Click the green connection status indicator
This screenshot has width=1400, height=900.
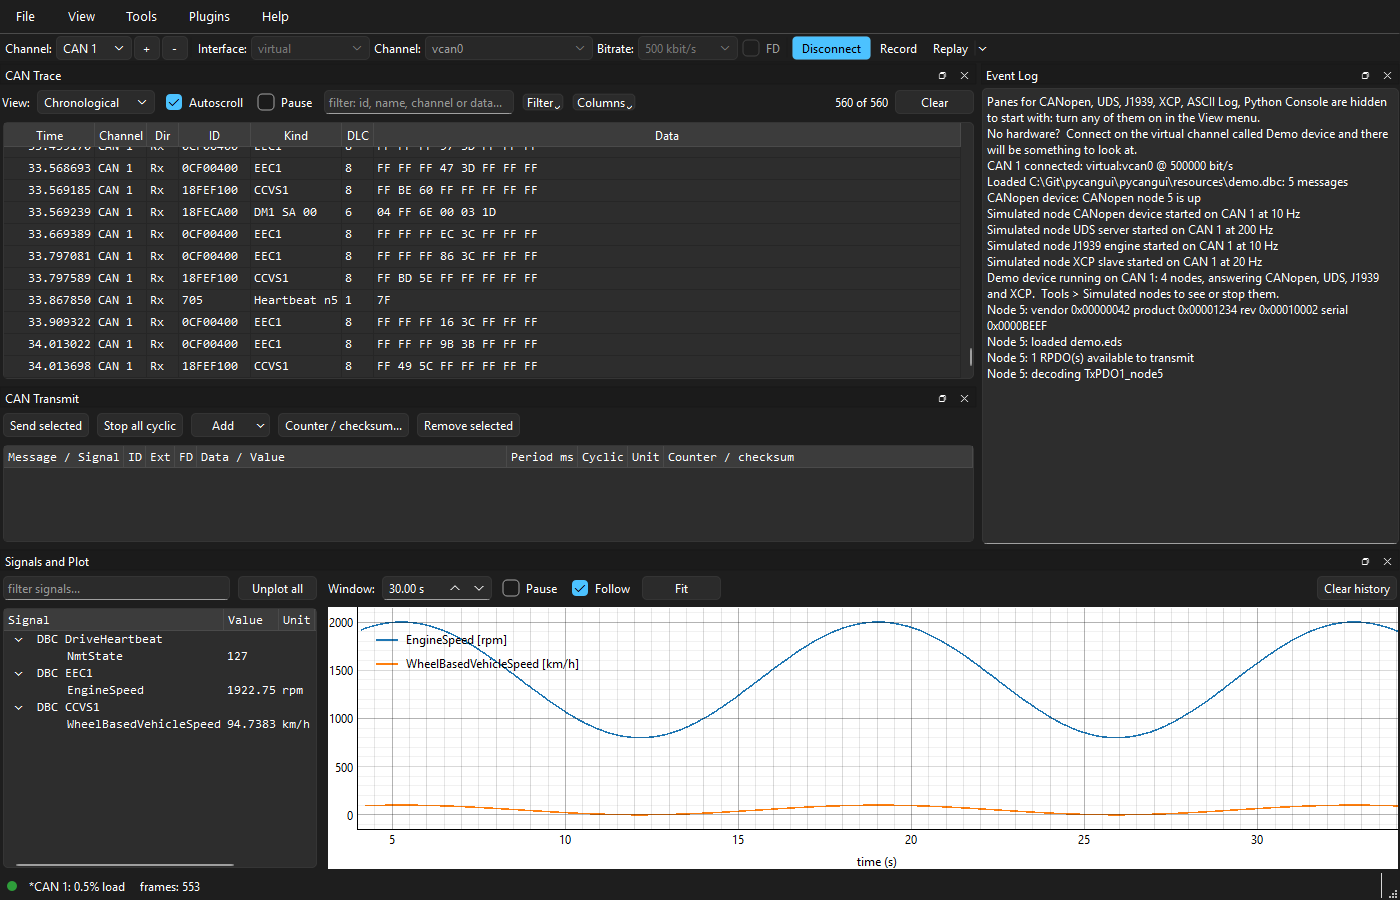click(12, 886)
